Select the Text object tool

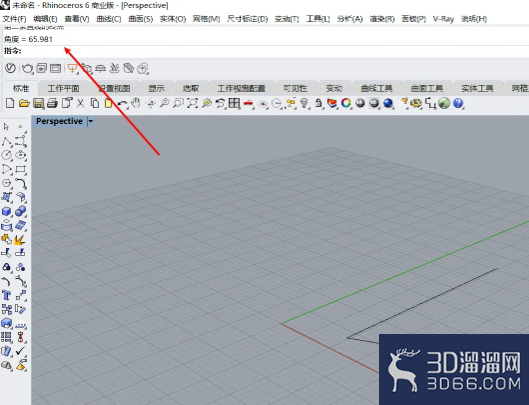[6, 295]
